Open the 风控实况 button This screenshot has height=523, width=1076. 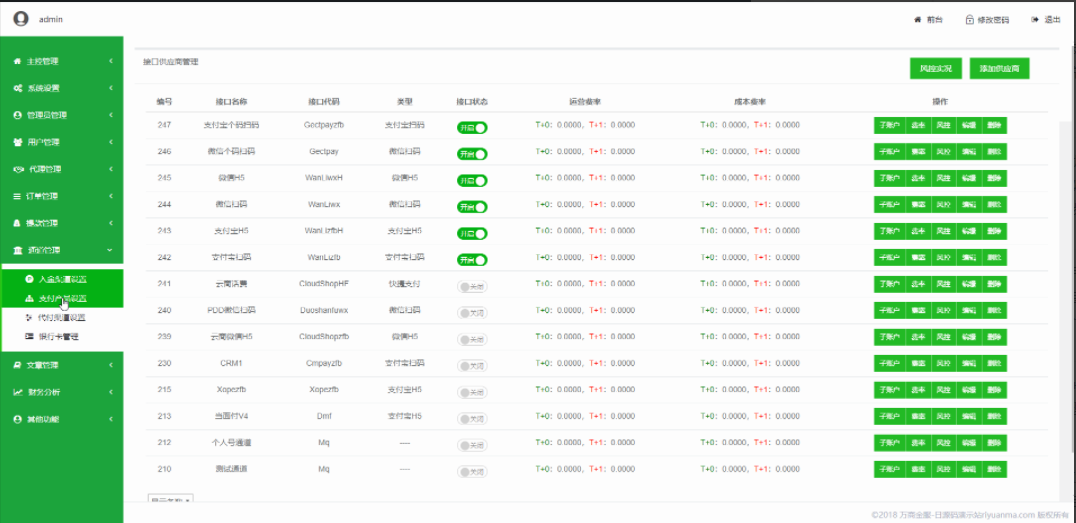(936, 69)
